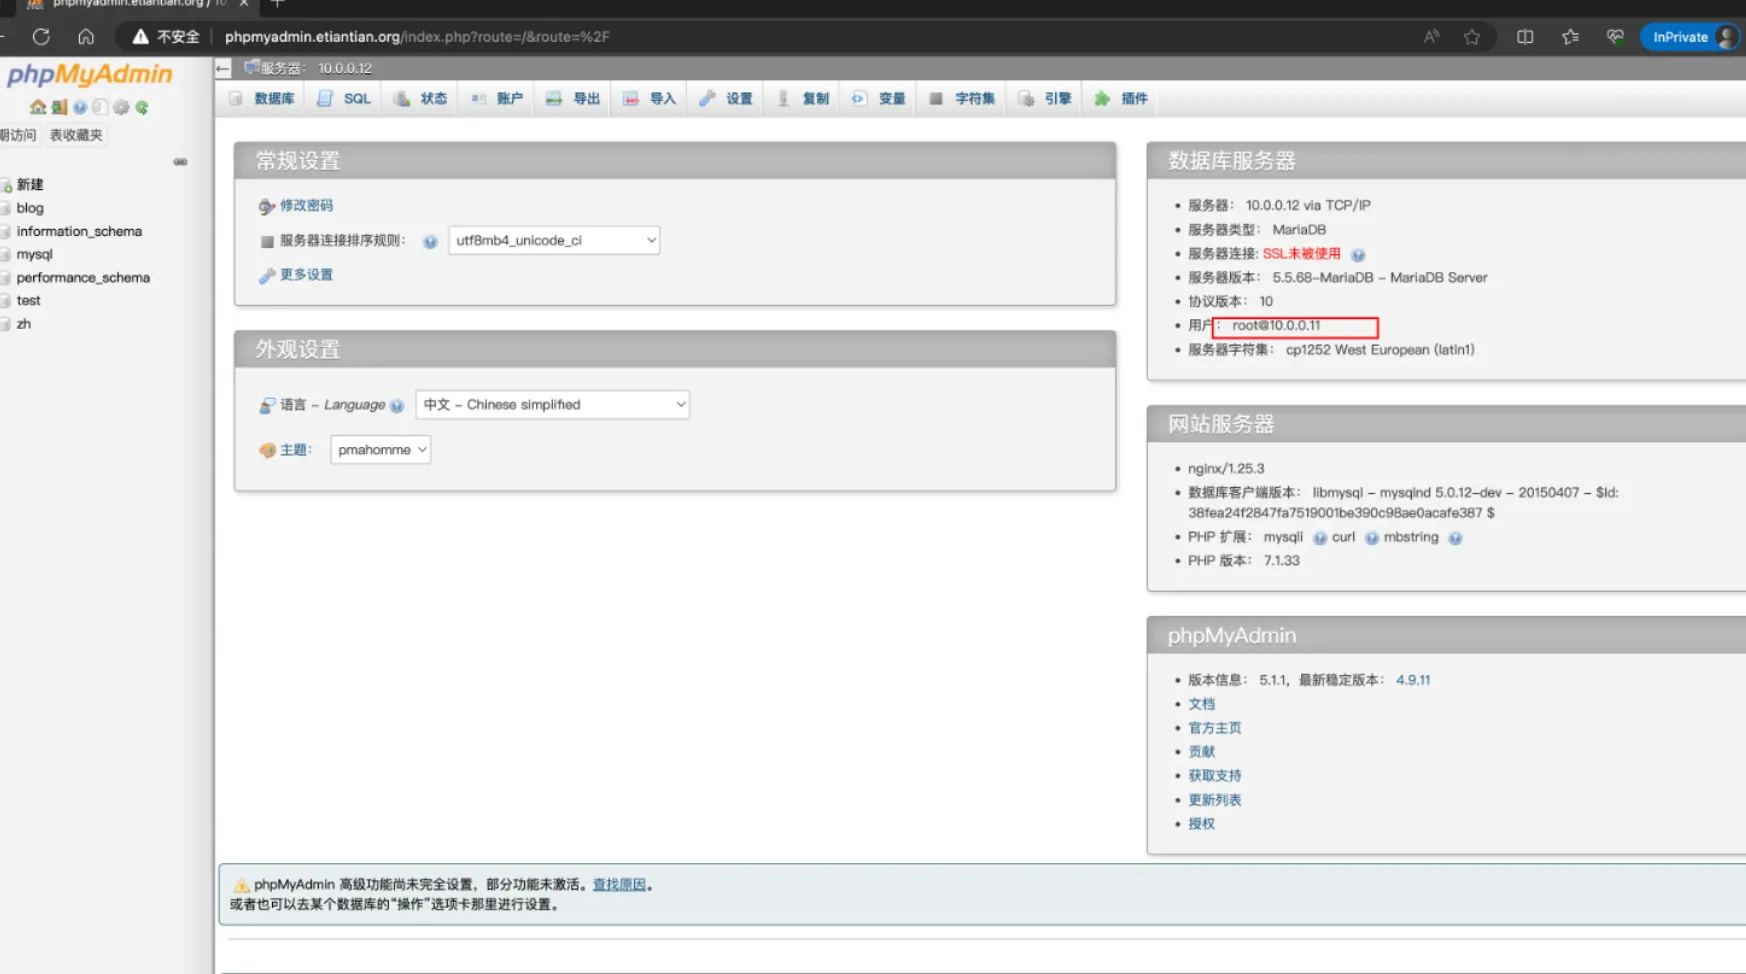Click browser favorites star icon
The image size is (1746, 974).
(x=1471, y=37)
